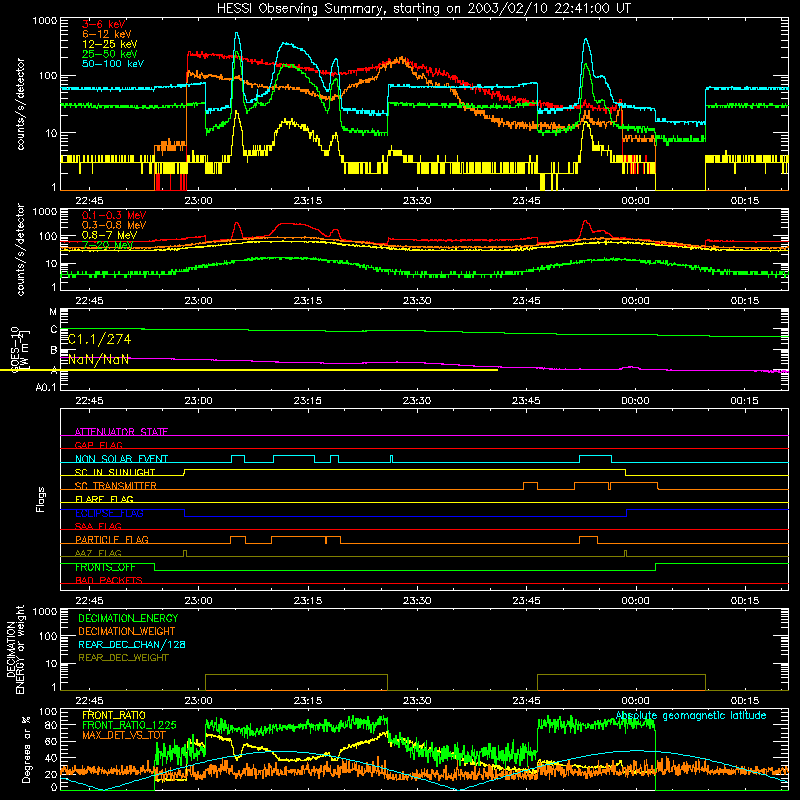Screen dimensions: 800x800
Task: Click the 0.3-0.8 MeV legend label
Action: point(114,225)
